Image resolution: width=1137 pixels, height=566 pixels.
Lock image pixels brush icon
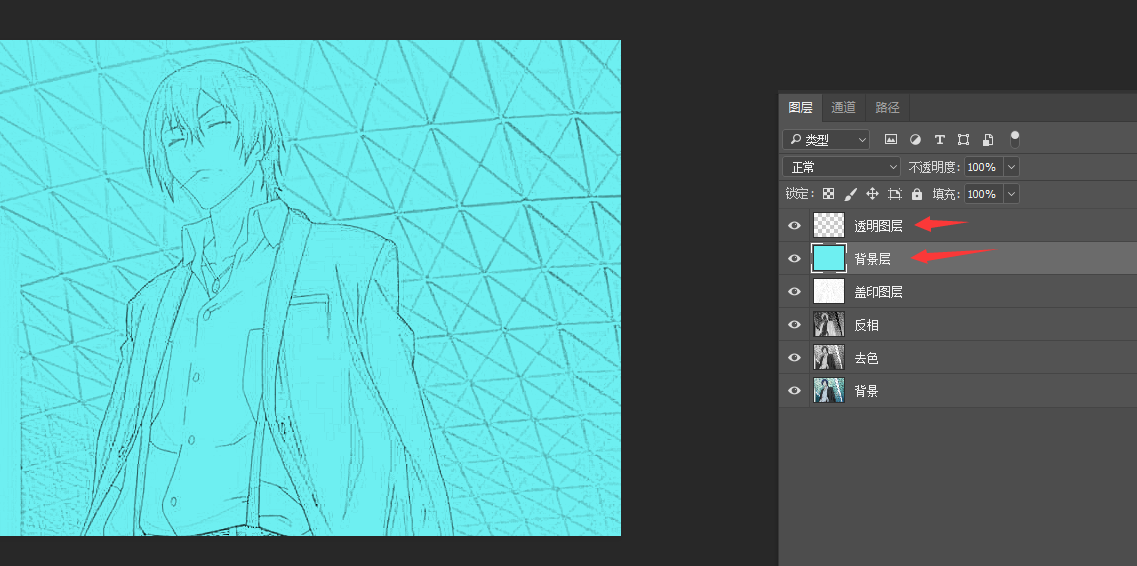pyautogui.click(x=851, y=194)
